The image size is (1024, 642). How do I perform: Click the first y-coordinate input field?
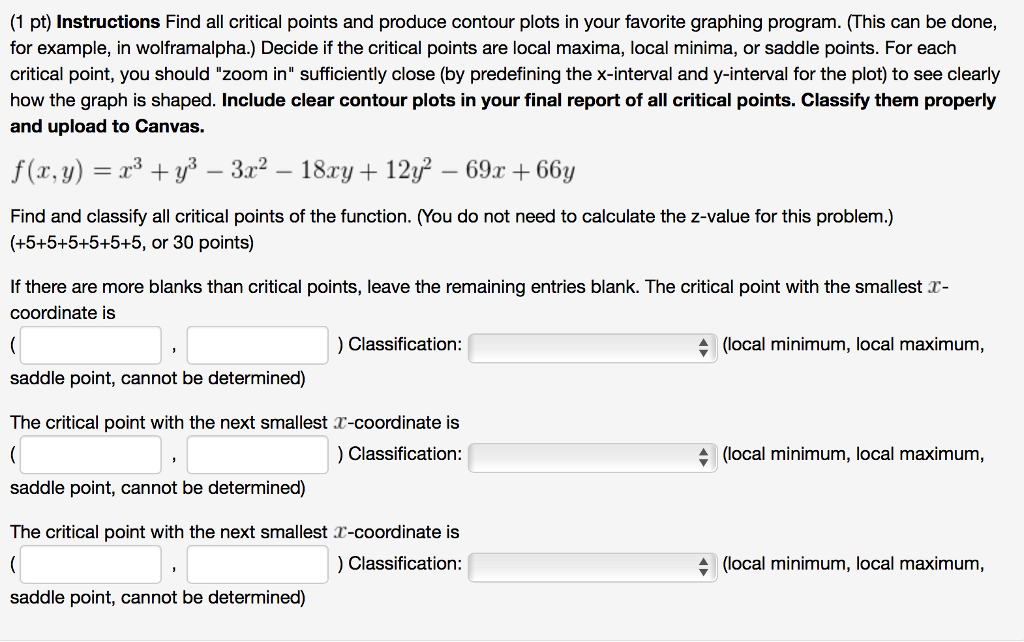tap(257, 344)
